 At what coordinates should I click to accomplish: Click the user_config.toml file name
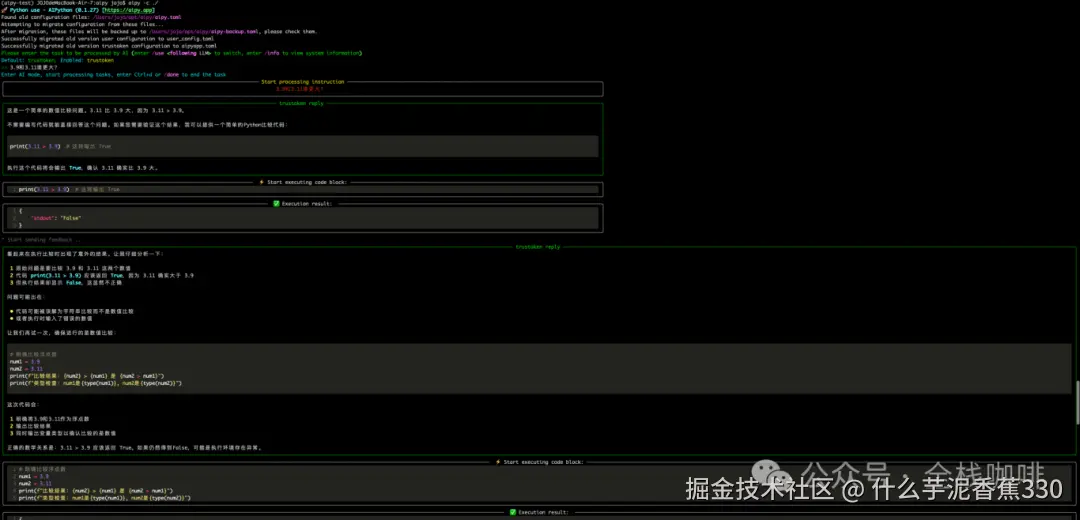189,39
